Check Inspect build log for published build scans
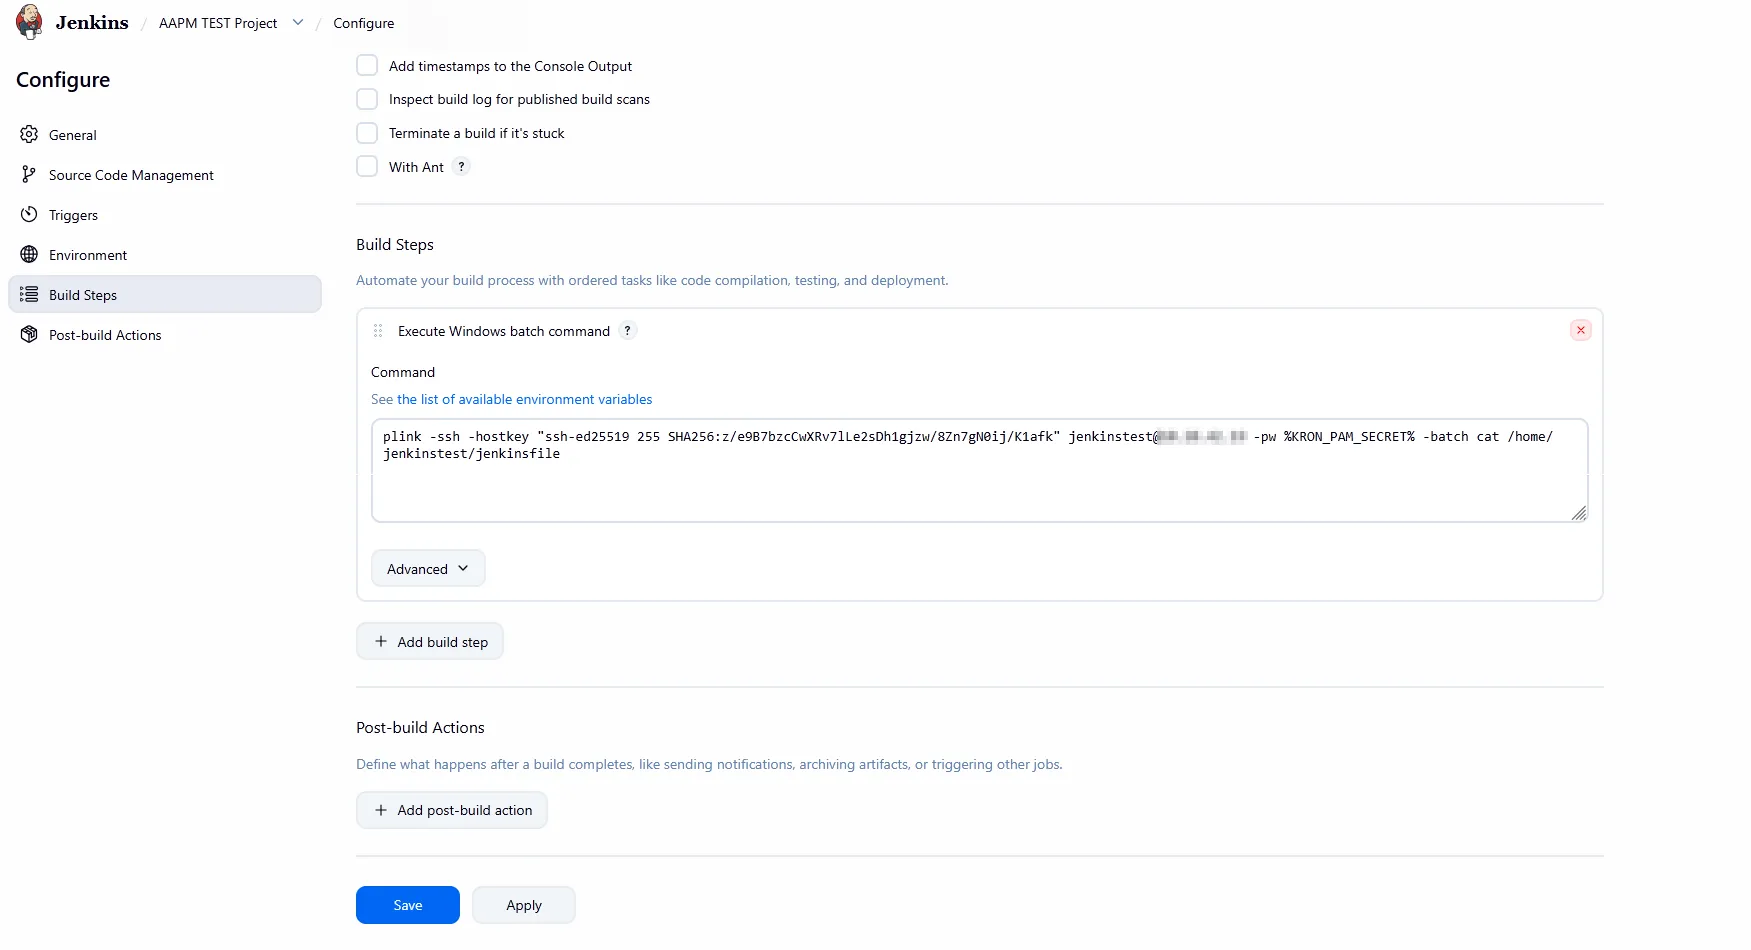 click(x=367, y=99)
